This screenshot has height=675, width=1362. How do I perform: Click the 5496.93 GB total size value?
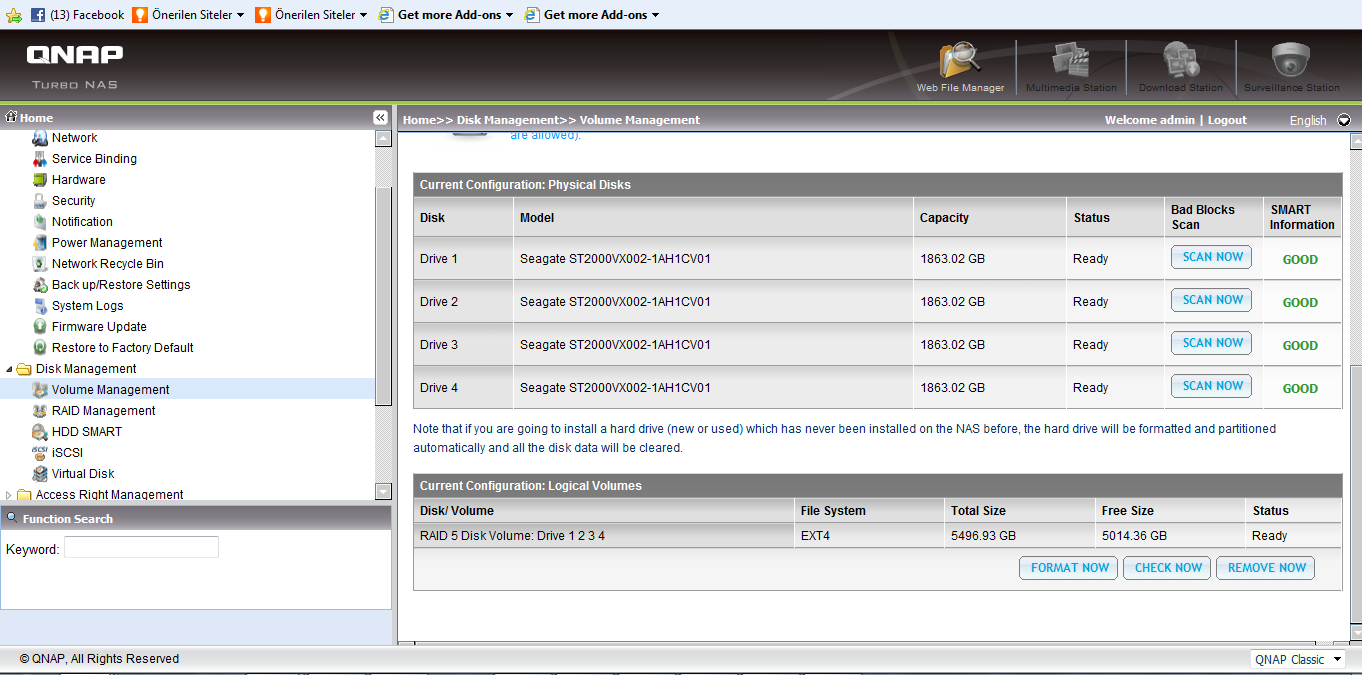[983, 536]
